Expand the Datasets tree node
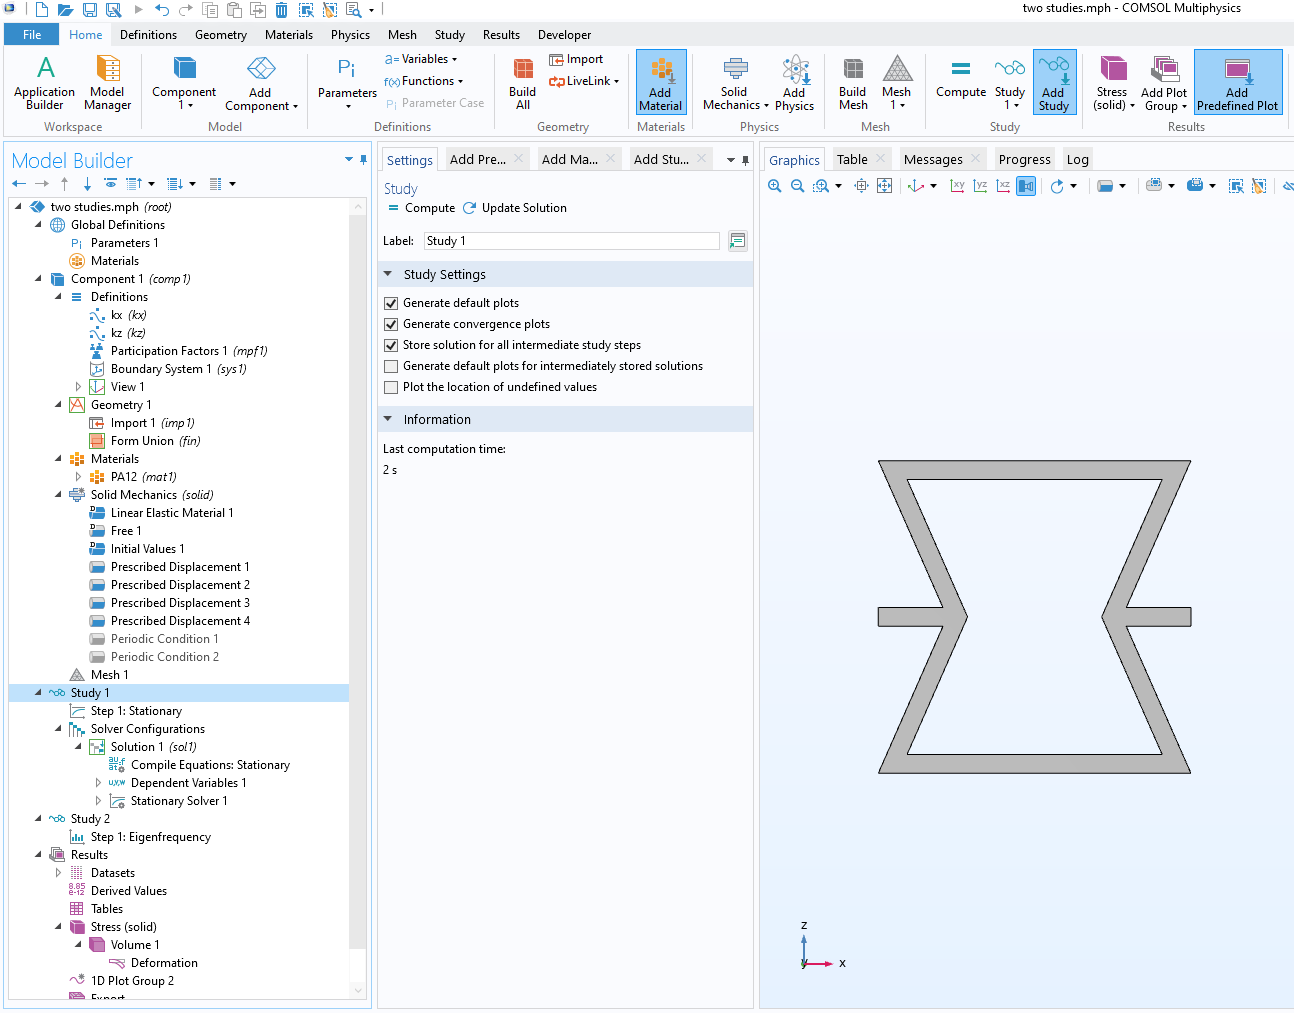The height and width of the screenshot is (1013, 1294). pos(58,873)
